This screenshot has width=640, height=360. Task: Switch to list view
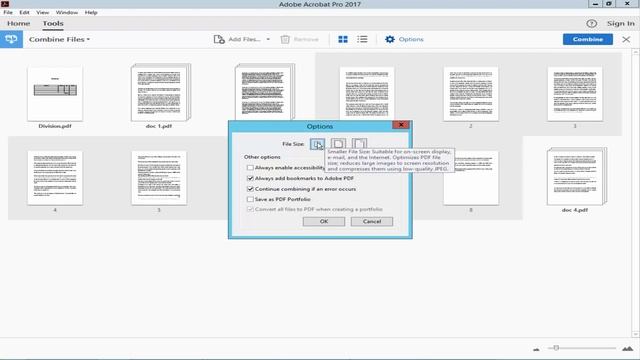[x=362, y=39]
